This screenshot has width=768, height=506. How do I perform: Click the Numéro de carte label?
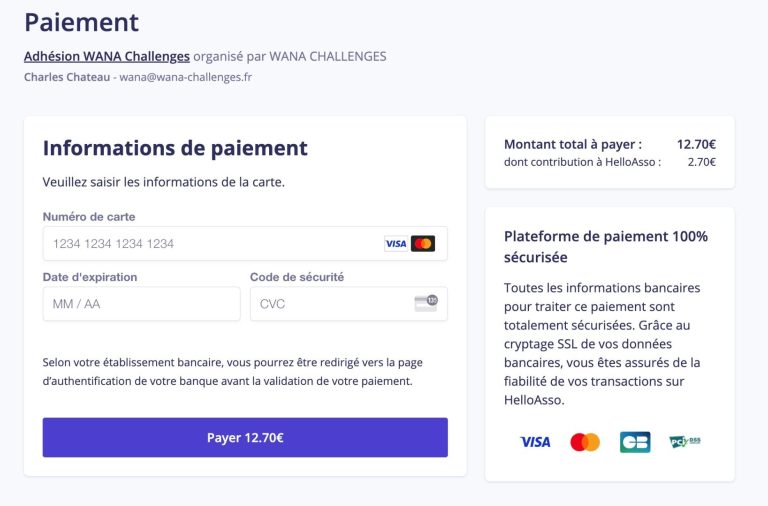click(89, 217)
